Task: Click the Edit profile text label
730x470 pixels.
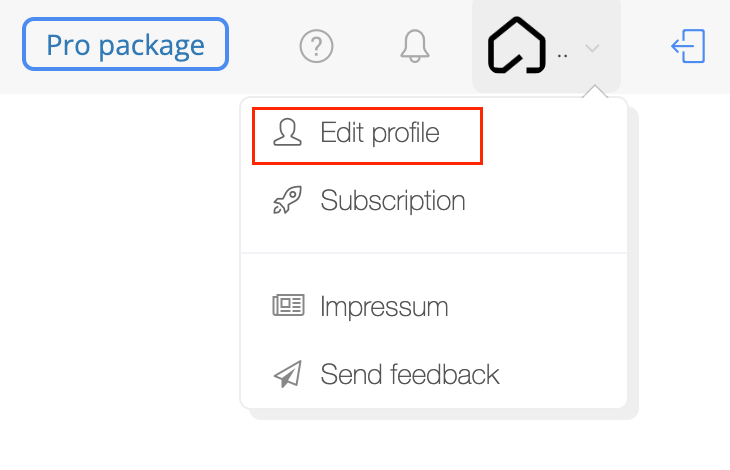Action: [x=380, y=133]
